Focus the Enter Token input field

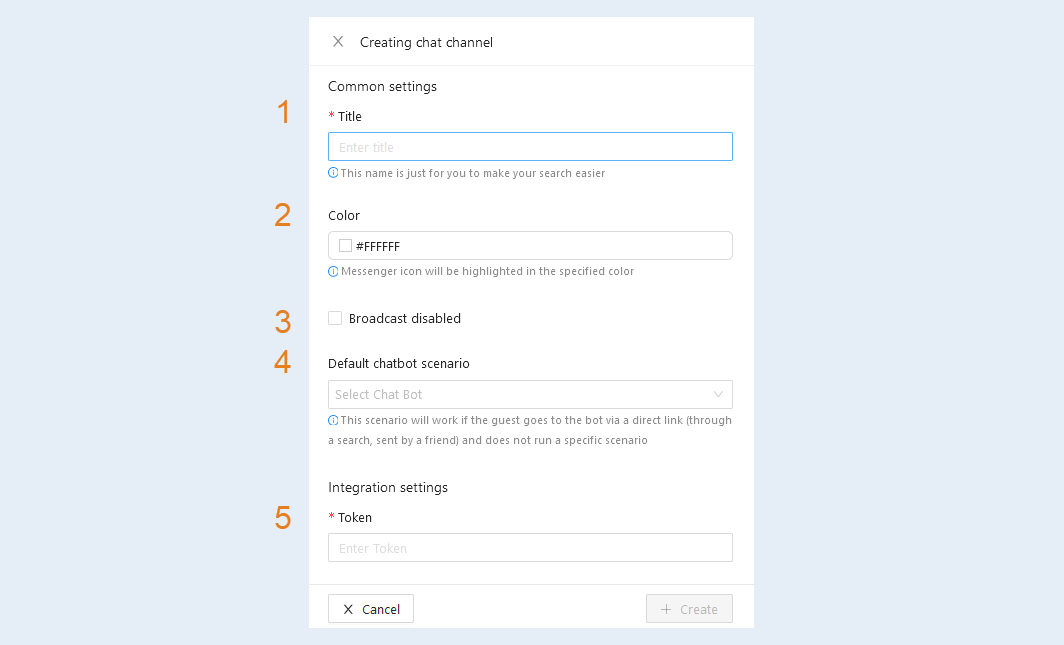[x=530, y=548]
